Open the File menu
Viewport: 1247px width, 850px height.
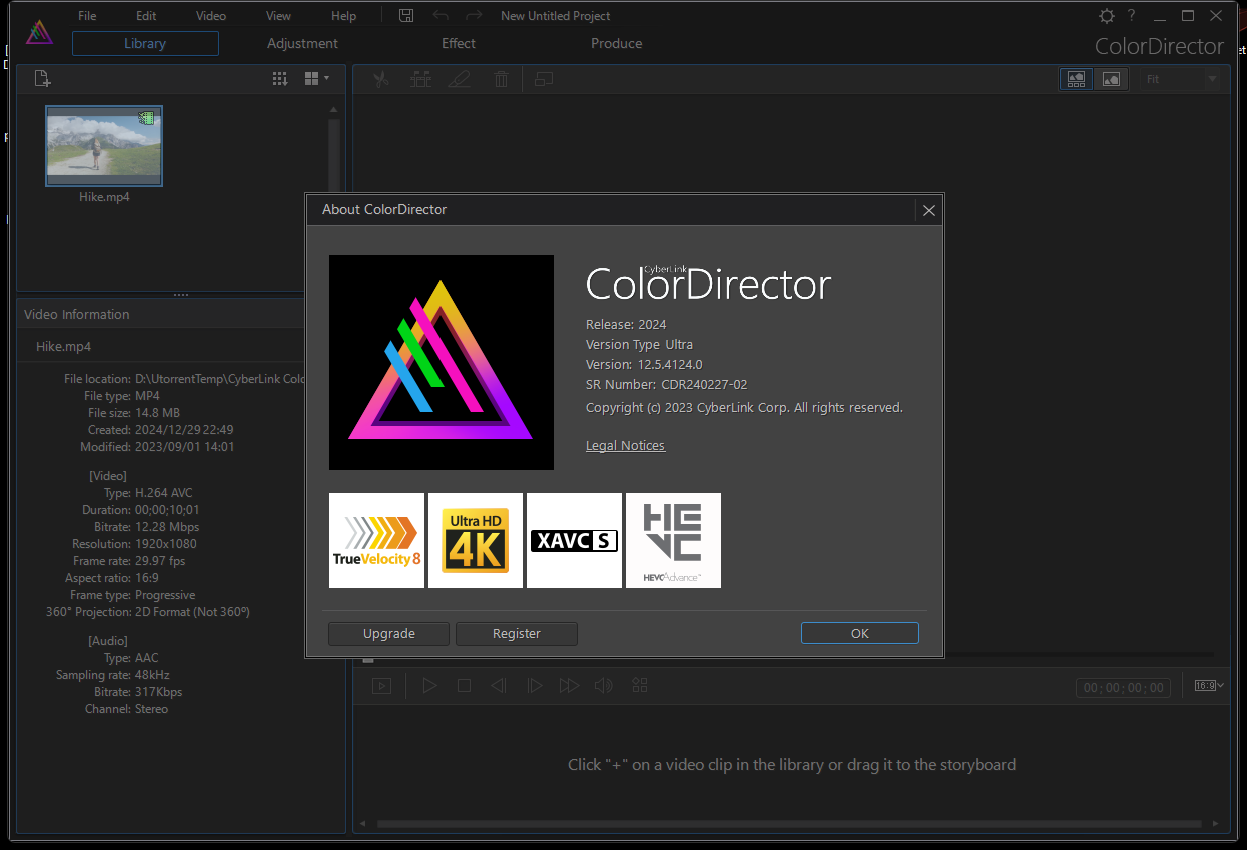[x=87, y=16]
